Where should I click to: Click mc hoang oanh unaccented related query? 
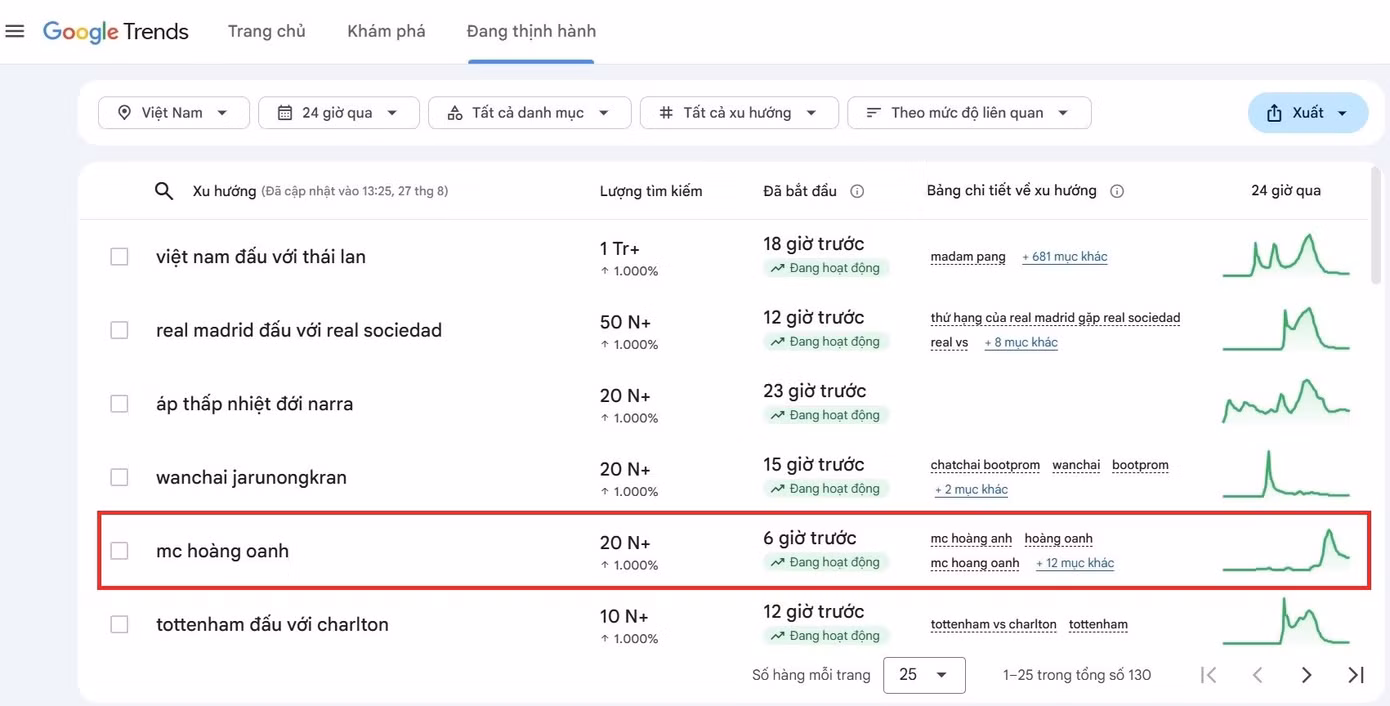click(975, 563)
